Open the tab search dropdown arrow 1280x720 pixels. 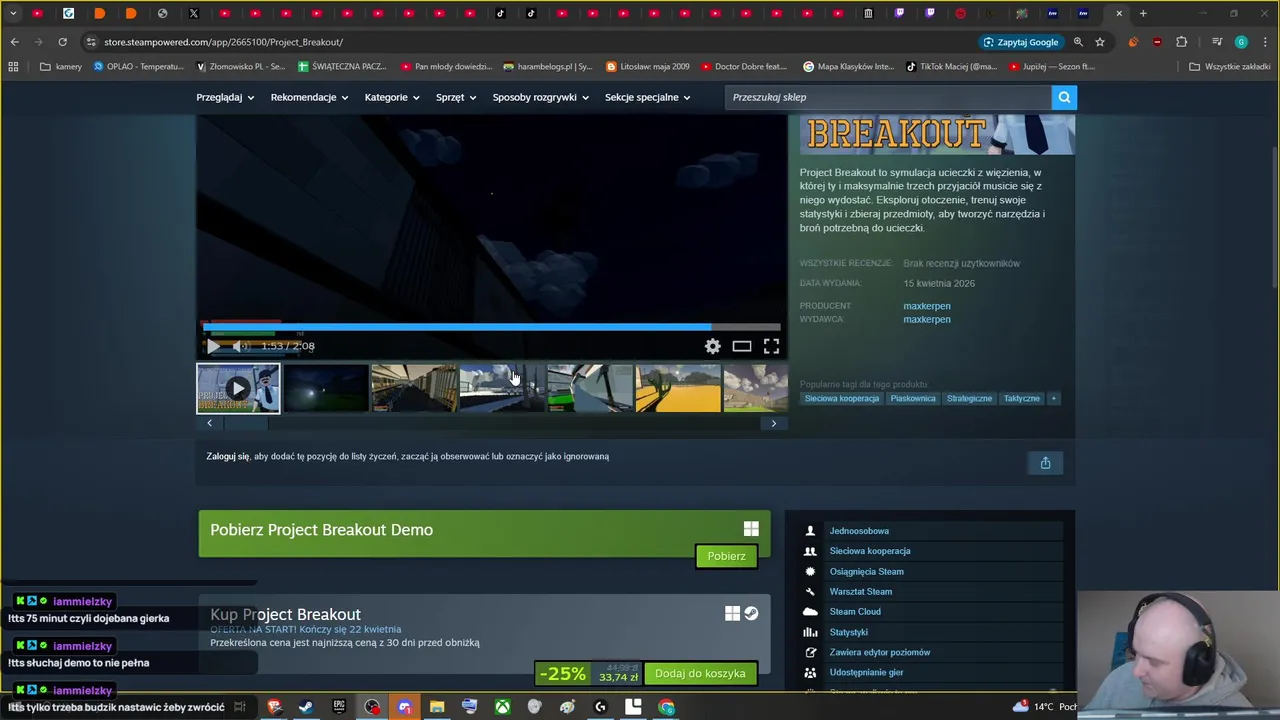coord(13,13)
